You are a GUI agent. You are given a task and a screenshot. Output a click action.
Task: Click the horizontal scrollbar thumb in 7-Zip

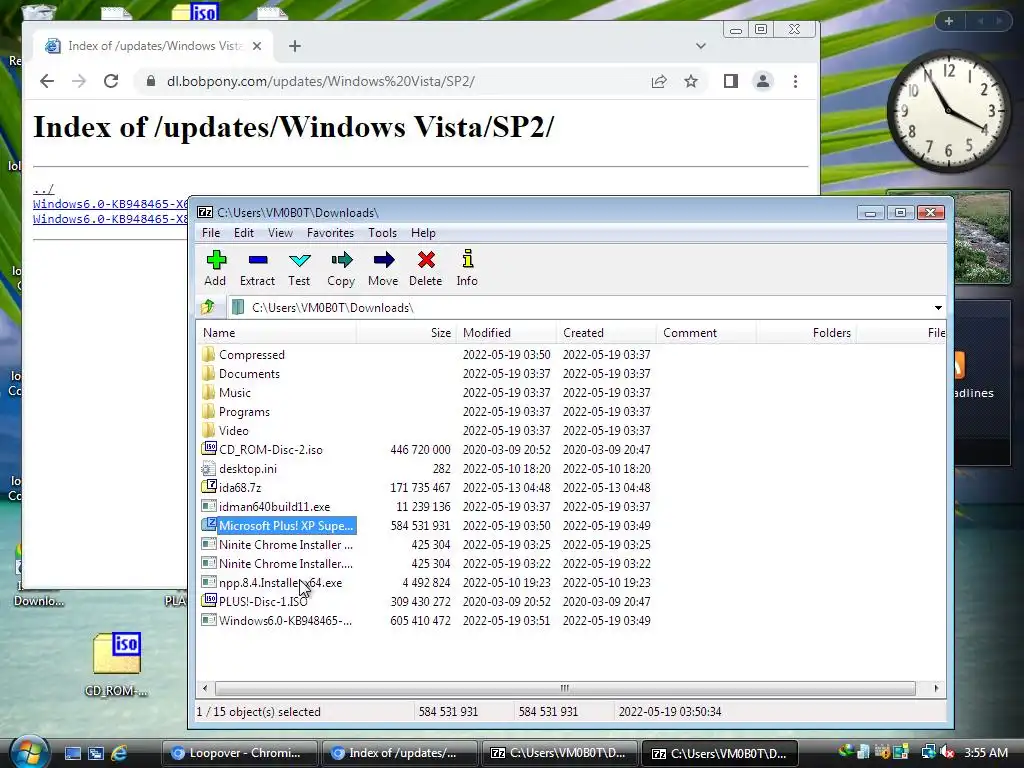coord(565,688)
